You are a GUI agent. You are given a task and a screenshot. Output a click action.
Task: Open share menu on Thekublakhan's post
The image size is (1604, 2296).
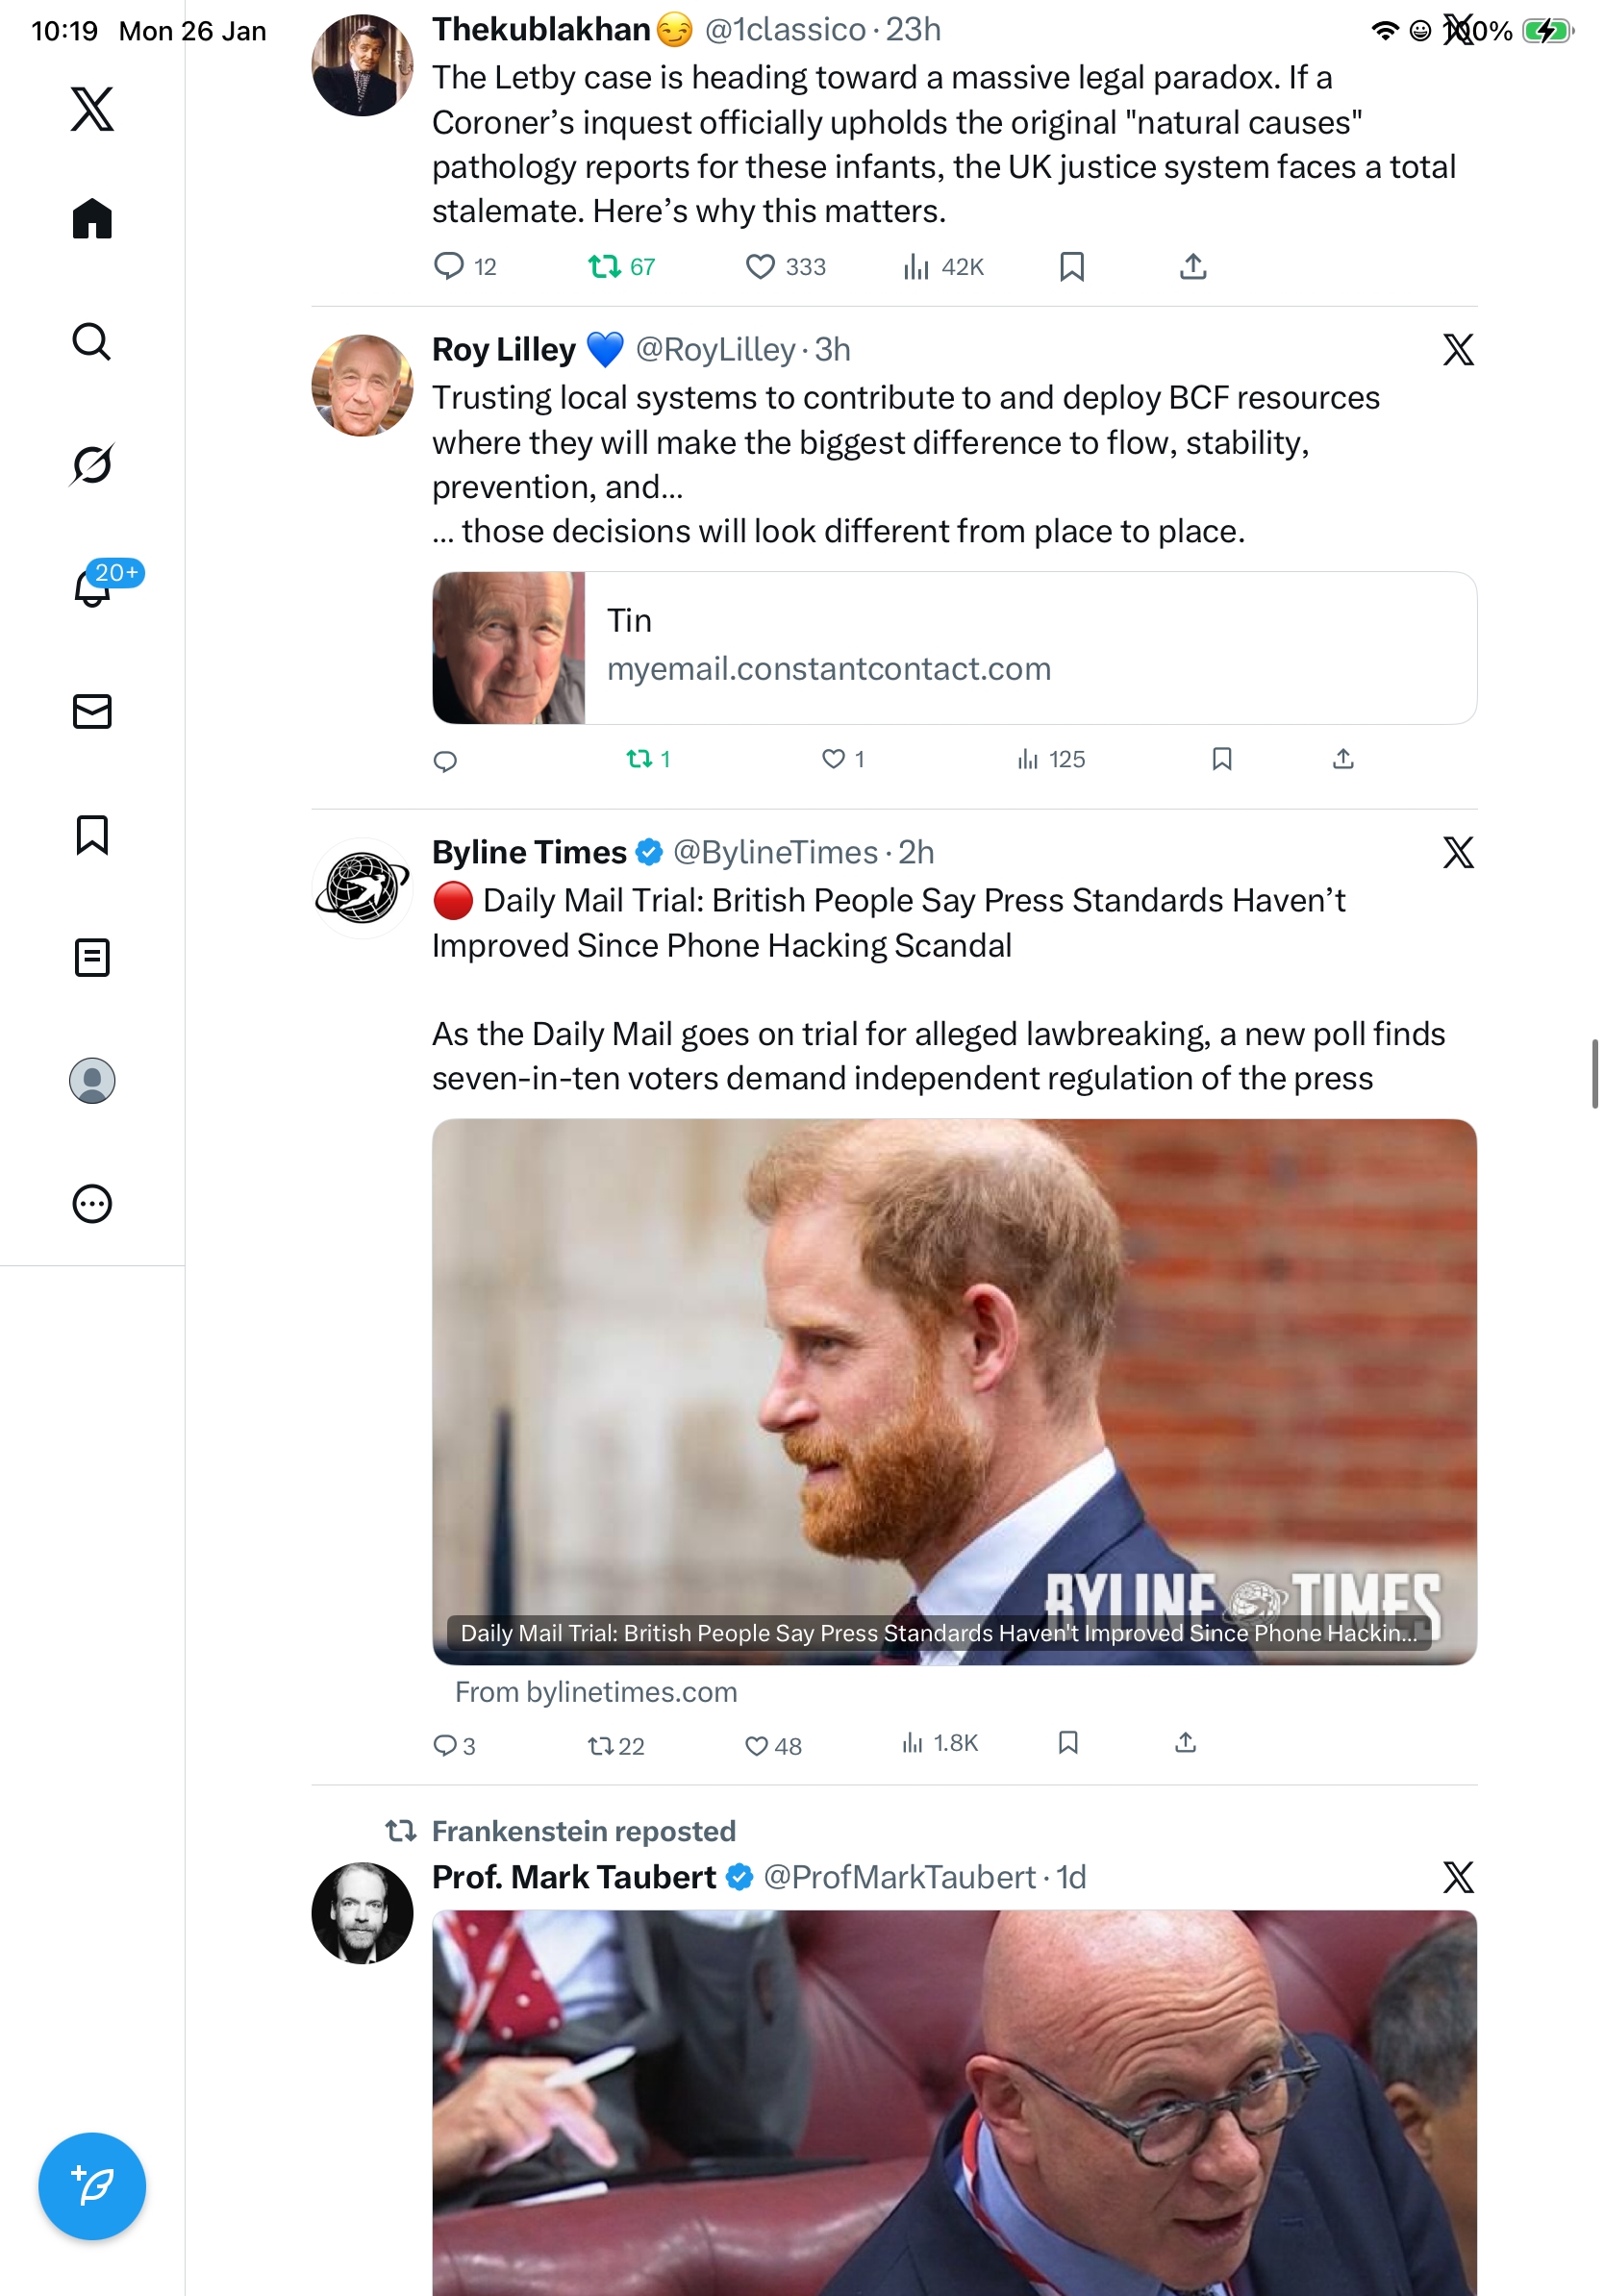point(1193,267)
